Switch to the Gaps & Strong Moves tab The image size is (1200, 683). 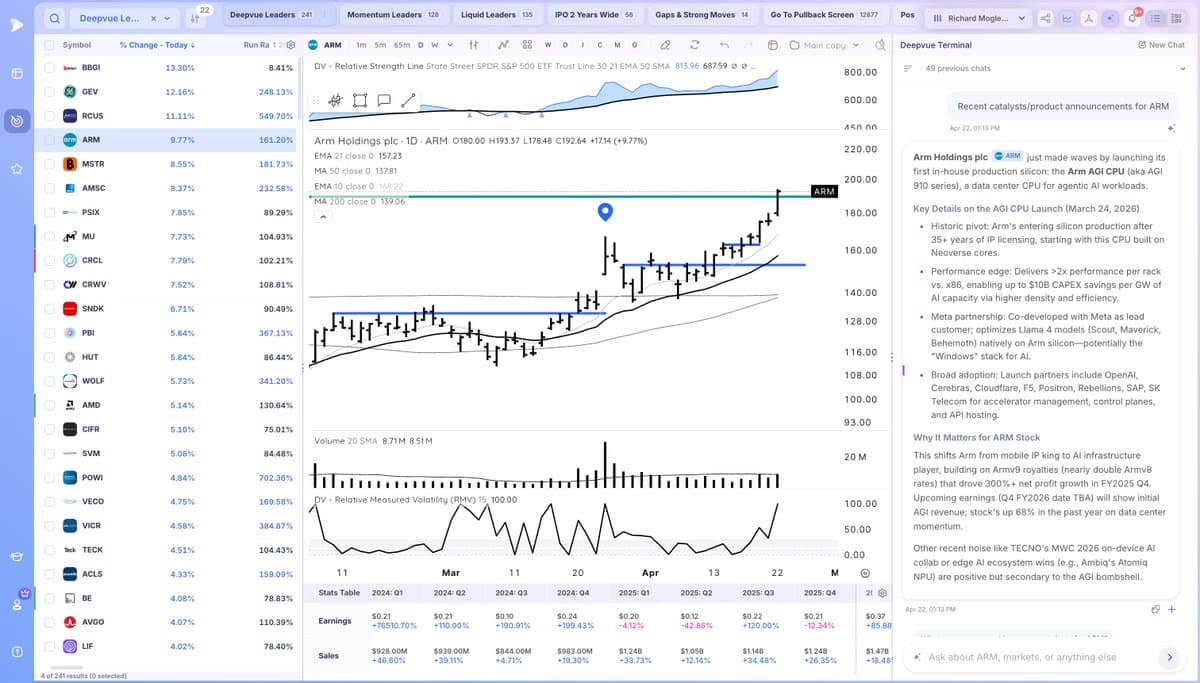pyautogui.click(x=702, y=15)
